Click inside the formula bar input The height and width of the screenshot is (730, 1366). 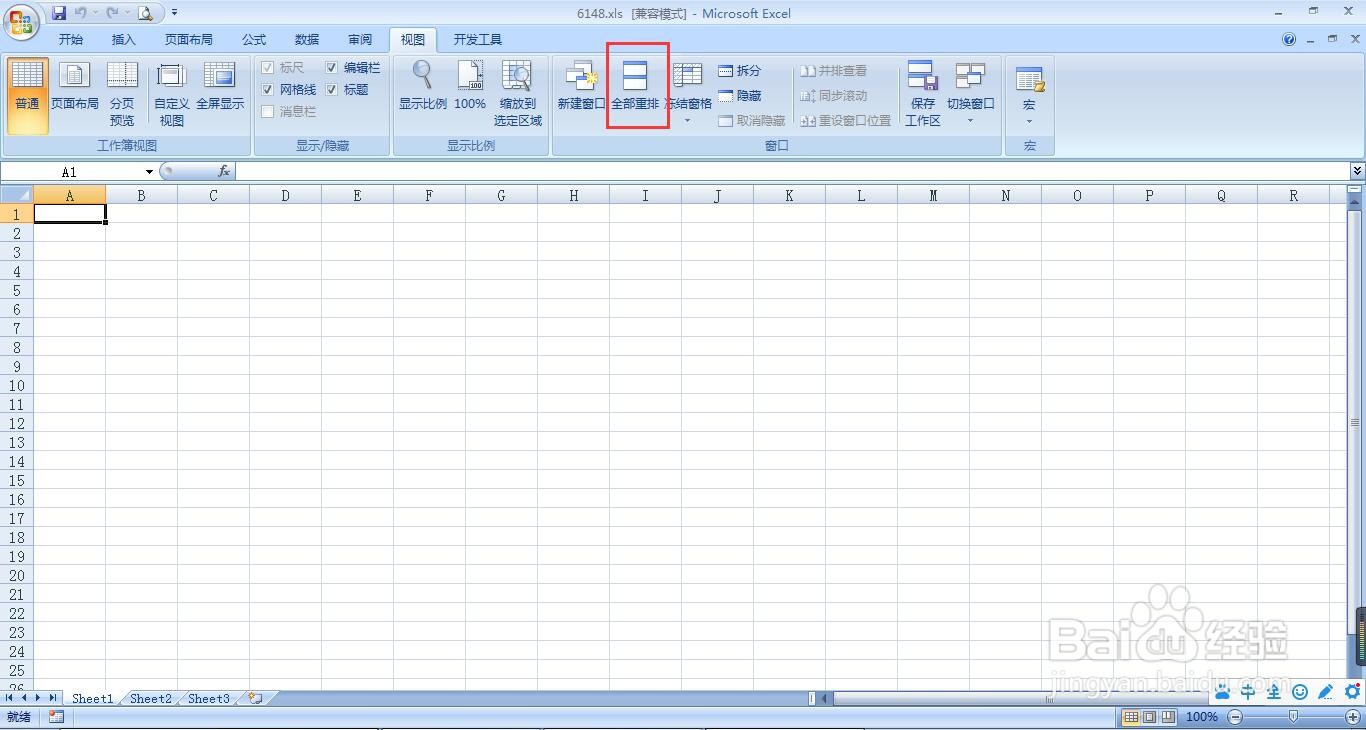click(x=790, y=172)
